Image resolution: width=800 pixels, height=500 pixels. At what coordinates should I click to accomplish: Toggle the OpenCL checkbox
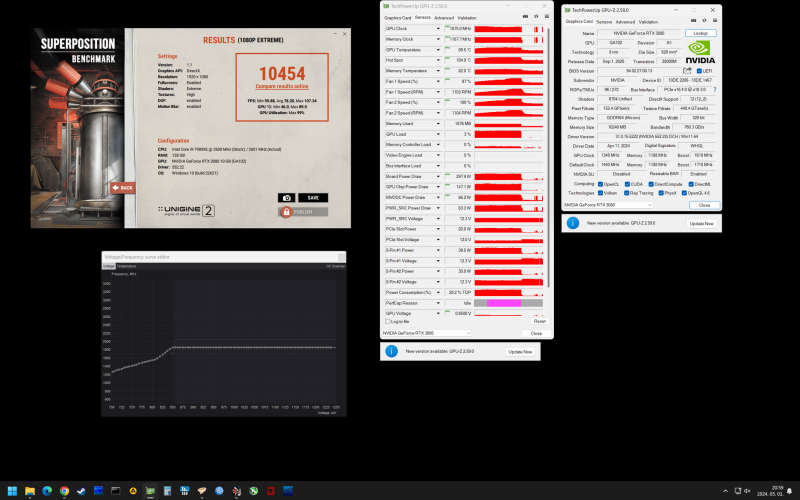[x=601, y=184]
